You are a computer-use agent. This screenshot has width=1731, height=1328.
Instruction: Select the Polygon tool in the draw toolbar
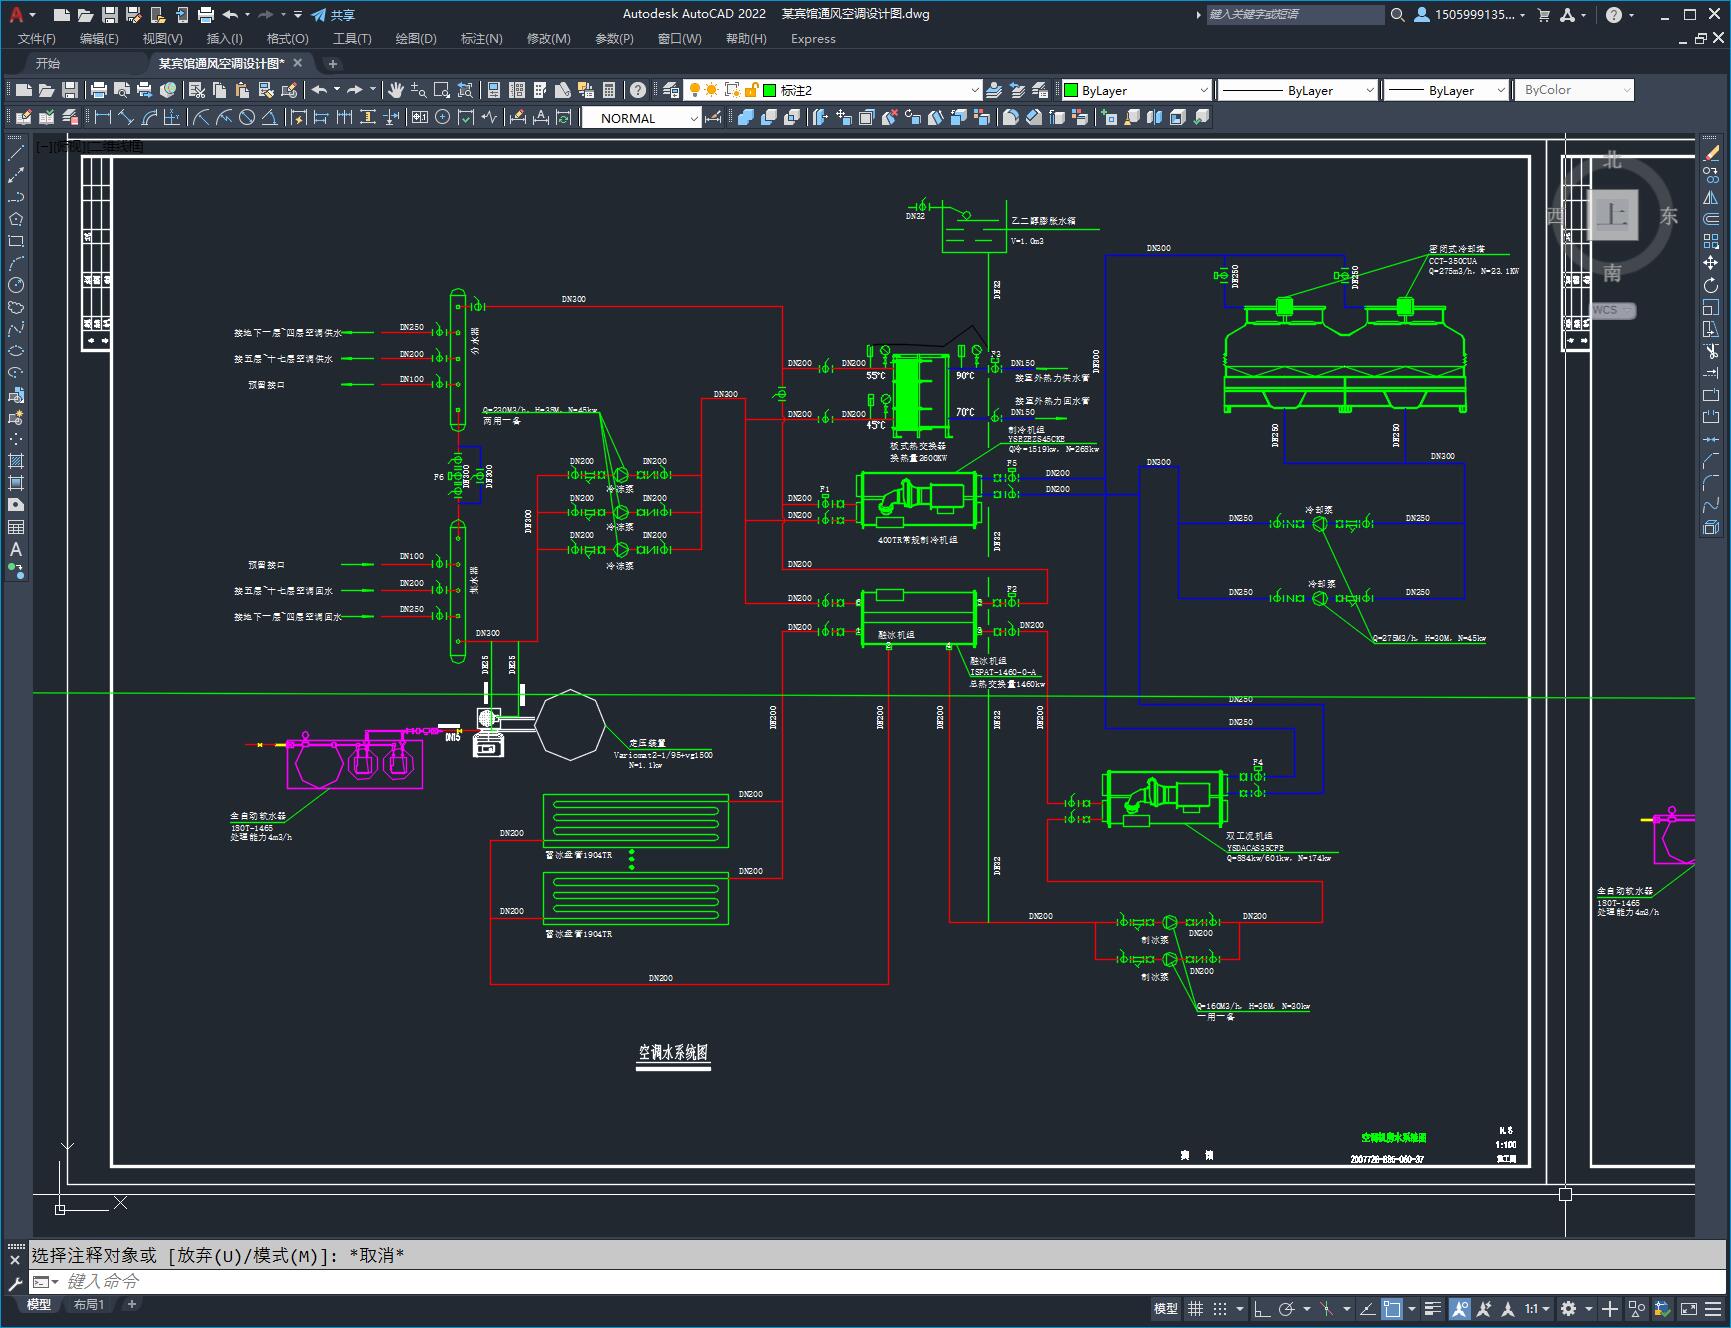(16, 219)
